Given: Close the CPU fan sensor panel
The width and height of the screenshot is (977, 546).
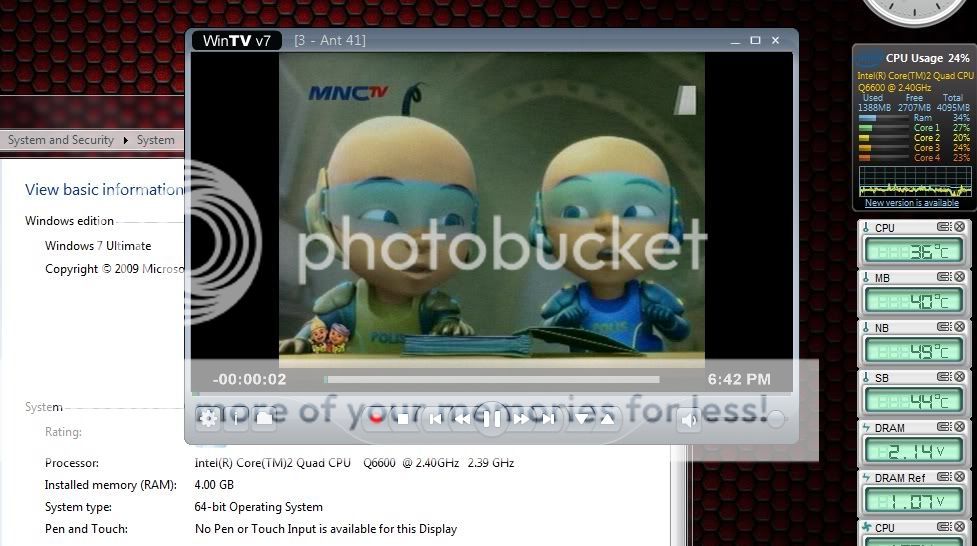Looking at the screenshot, I should pyautogui.click(x=960, y=526).
